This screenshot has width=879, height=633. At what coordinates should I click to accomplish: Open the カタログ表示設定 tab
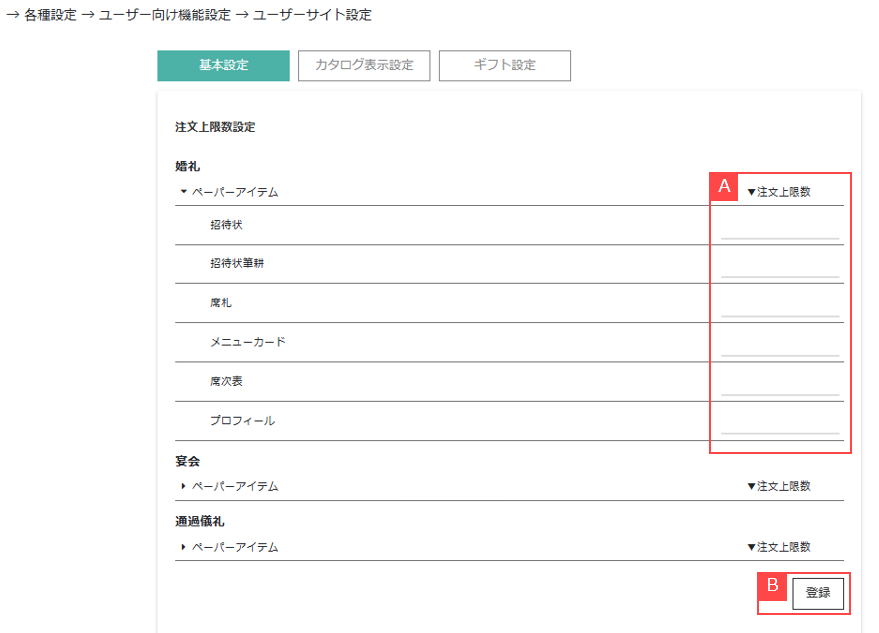tap(364, 66)
